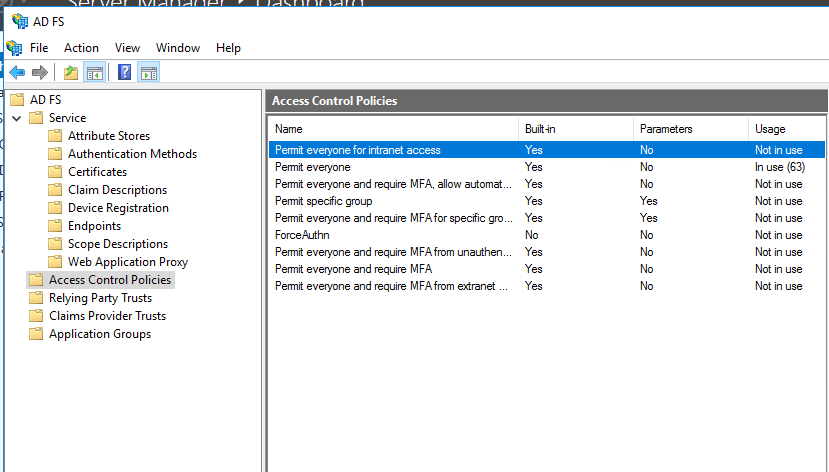Select Claim Descriptions tree item
829x472 pixels.
117,190
